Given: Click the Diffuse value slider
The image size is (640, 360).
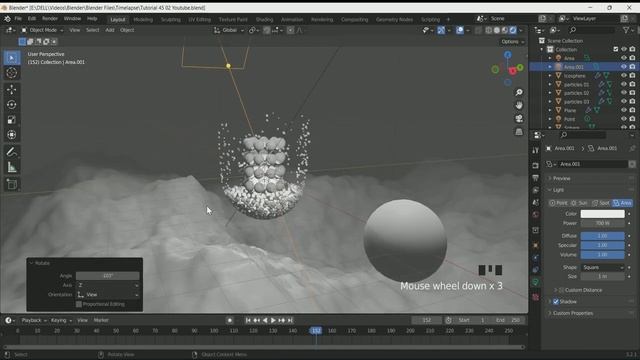Looking at the screenshot, I should pos(602,236).
